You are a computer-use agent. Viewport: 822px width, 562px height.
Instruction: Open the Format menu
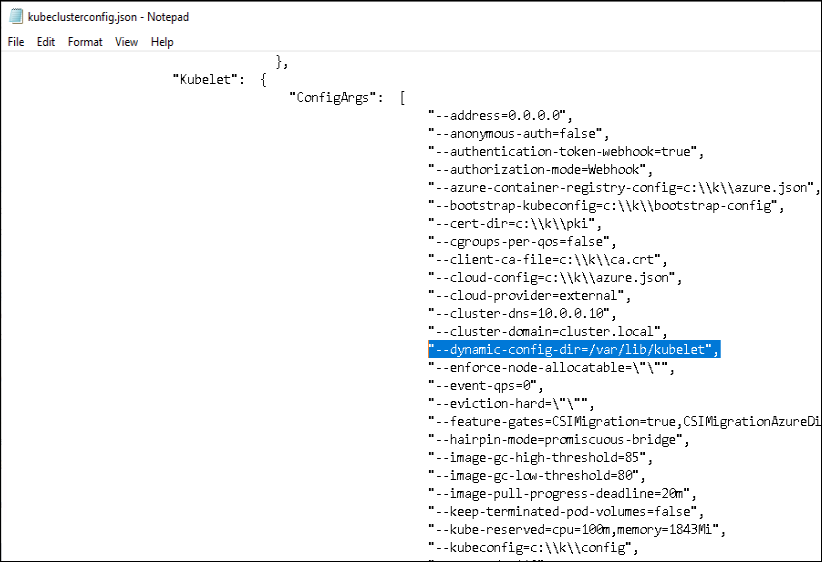click(85, 42)
